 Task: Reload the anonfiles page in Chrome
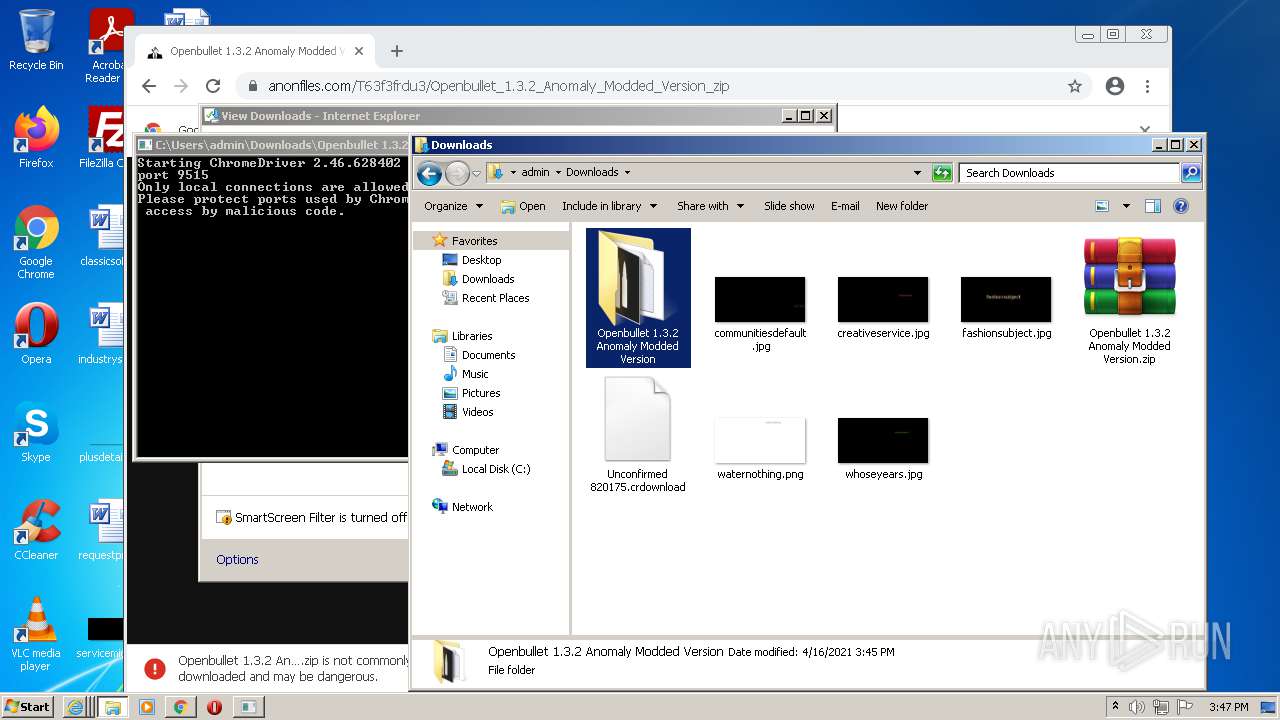click(x=213, y=86)
